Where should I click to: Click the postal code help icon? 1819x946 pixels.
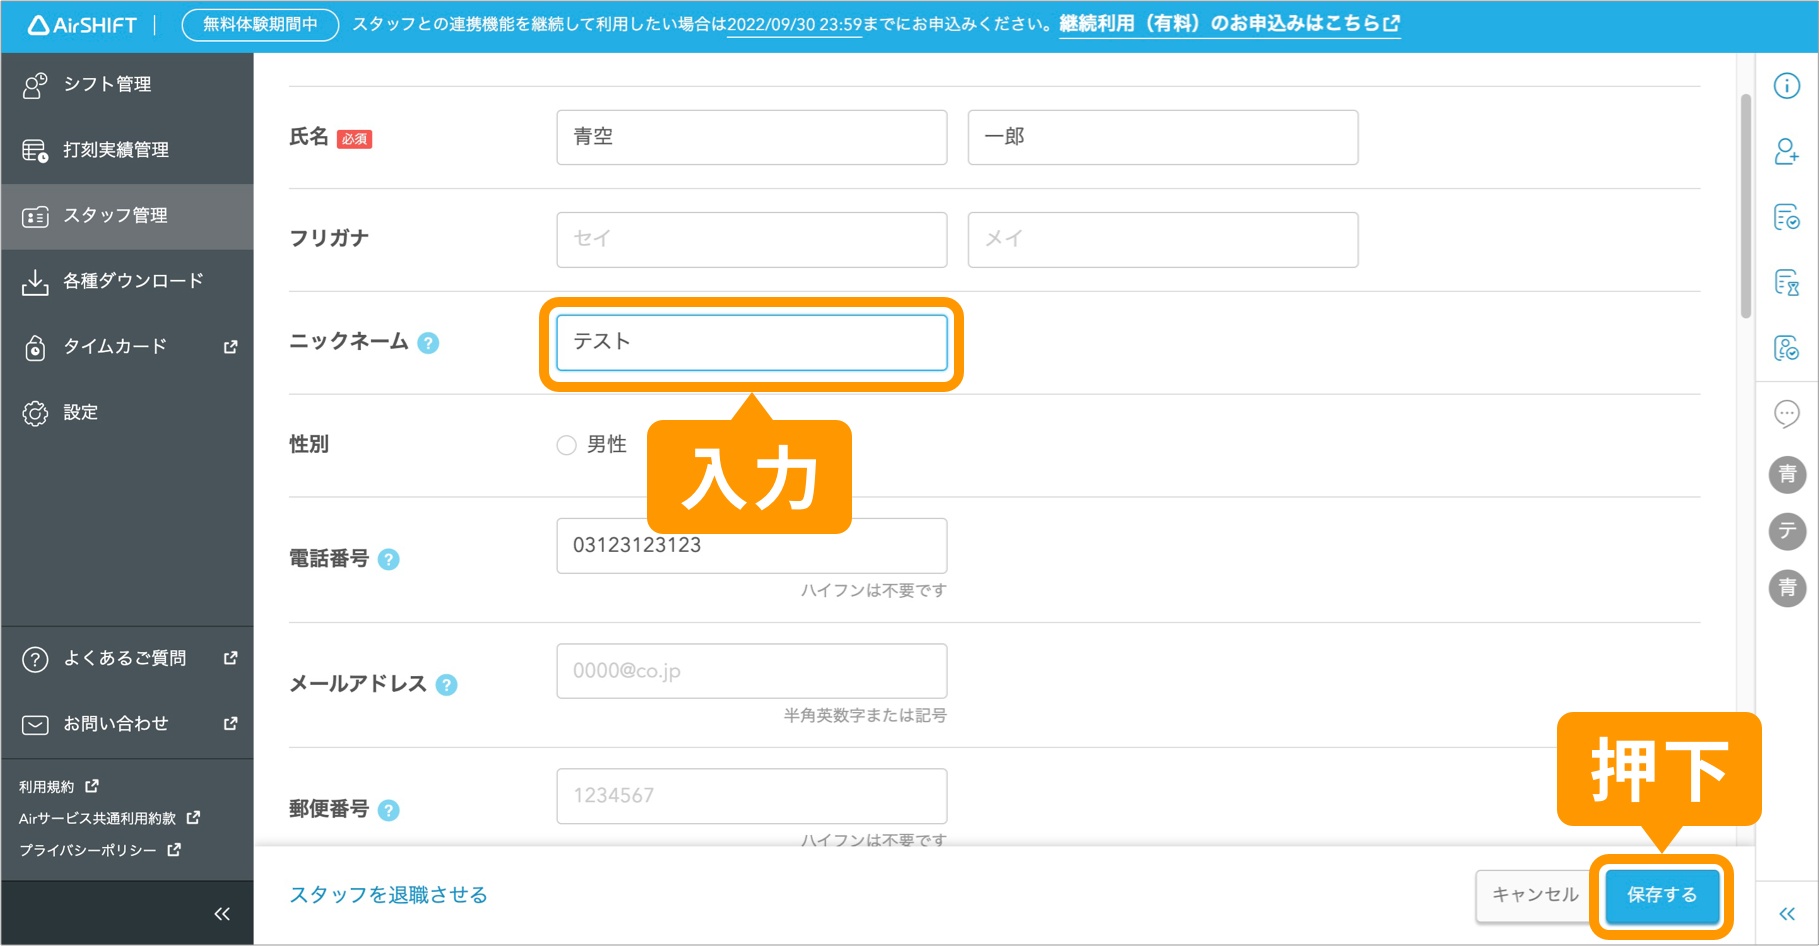pos(390,810)
